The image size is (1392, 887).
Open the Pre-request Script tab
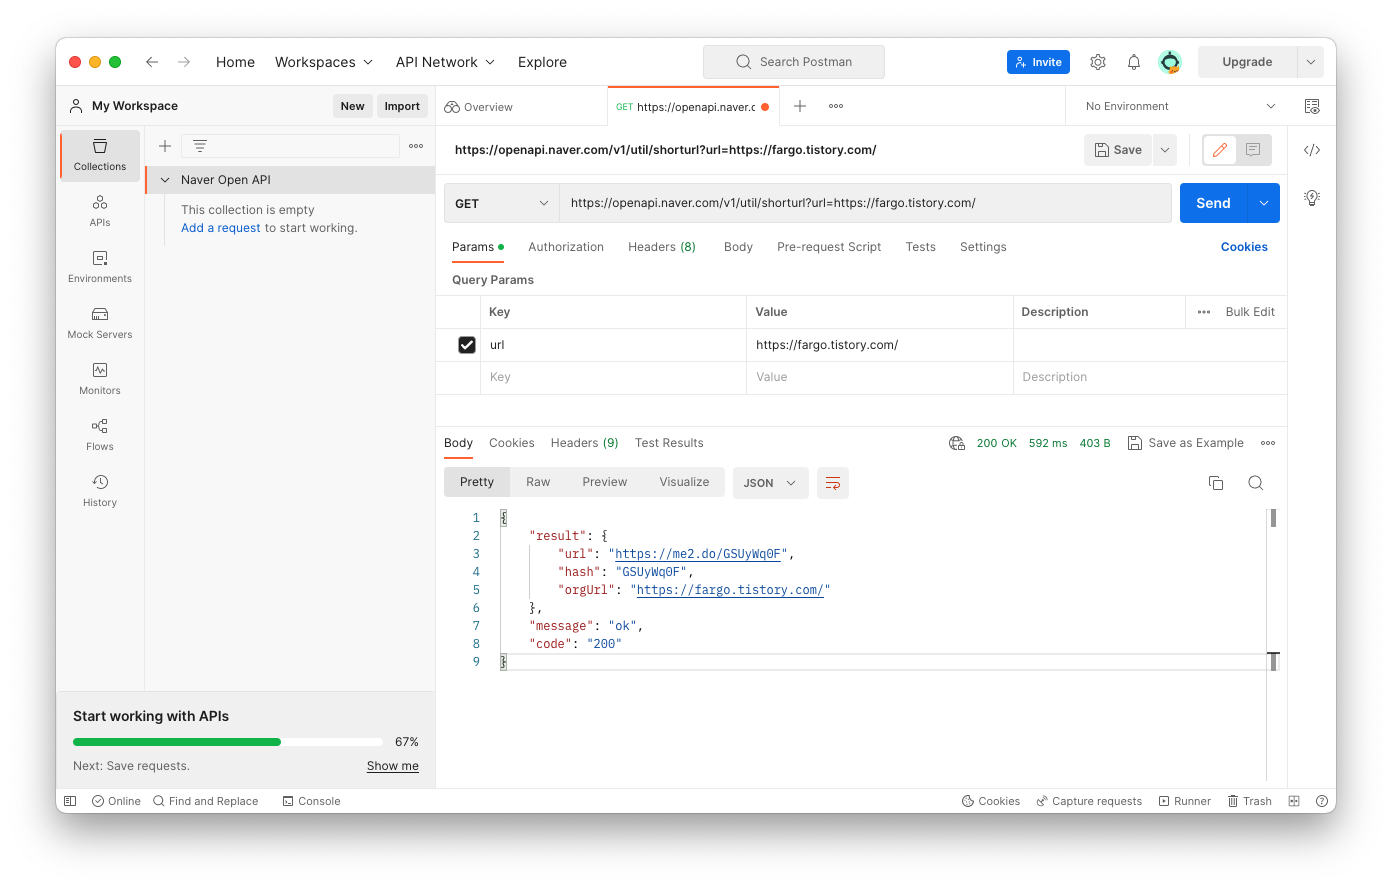click(x=829, y=247)
